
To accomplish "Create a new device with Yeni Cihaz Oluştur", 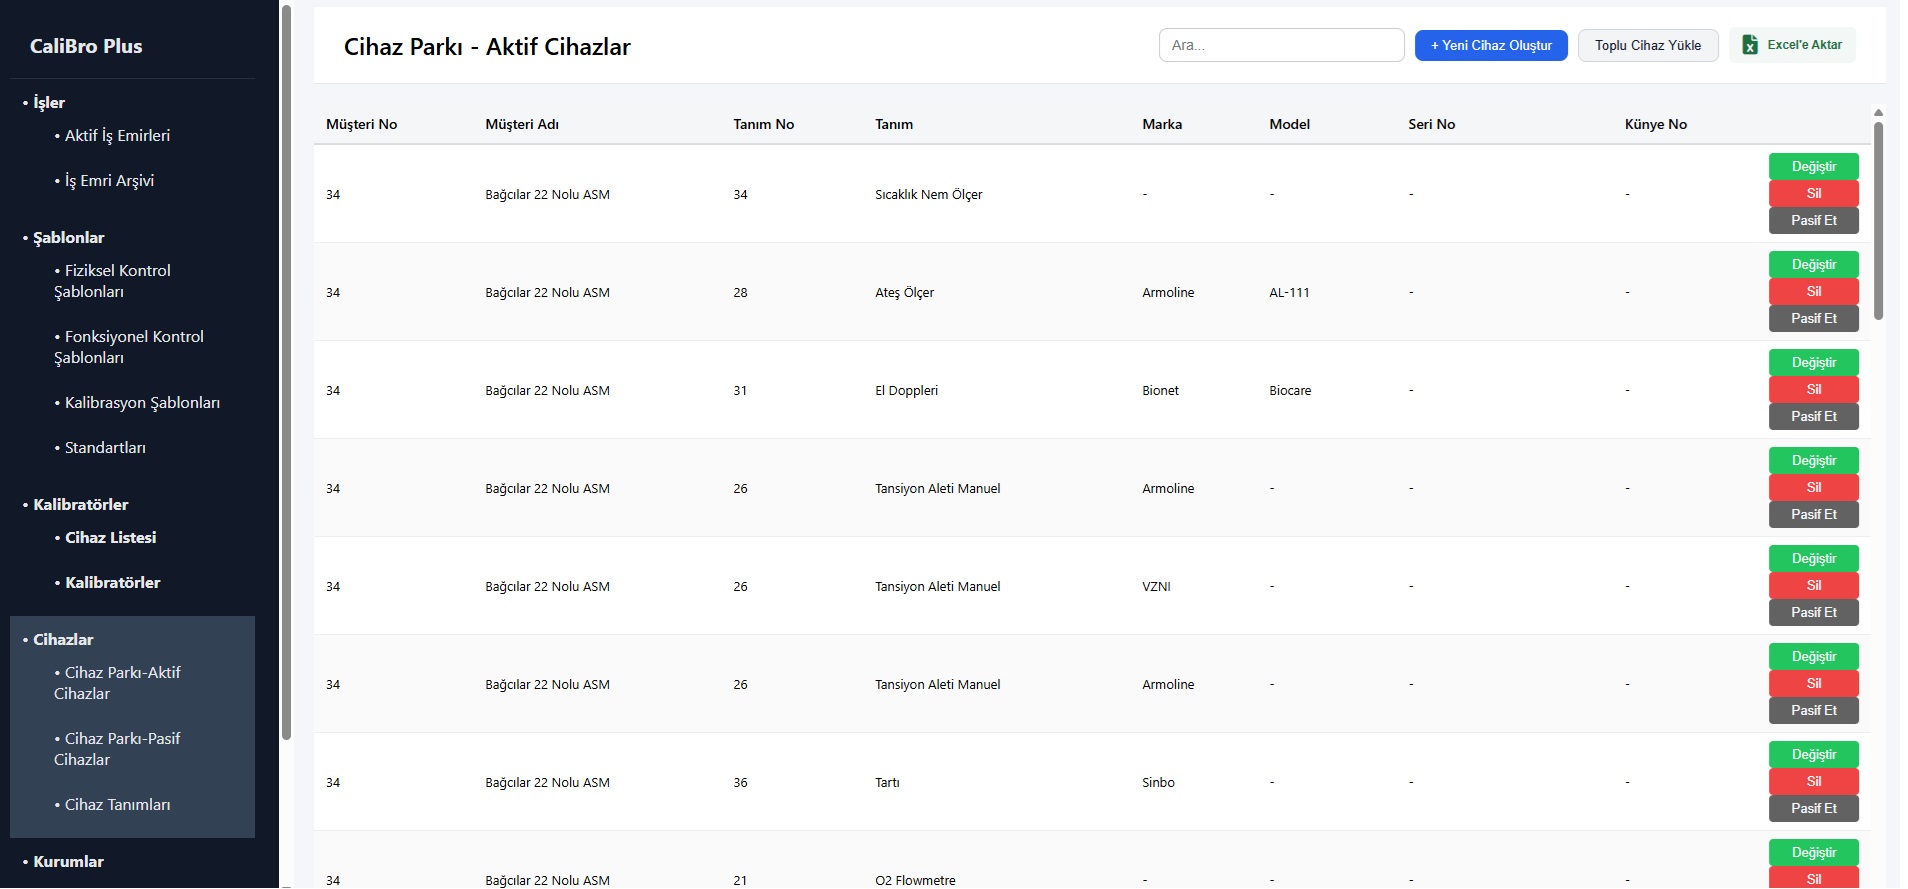I will click(x=1490, y=45).
